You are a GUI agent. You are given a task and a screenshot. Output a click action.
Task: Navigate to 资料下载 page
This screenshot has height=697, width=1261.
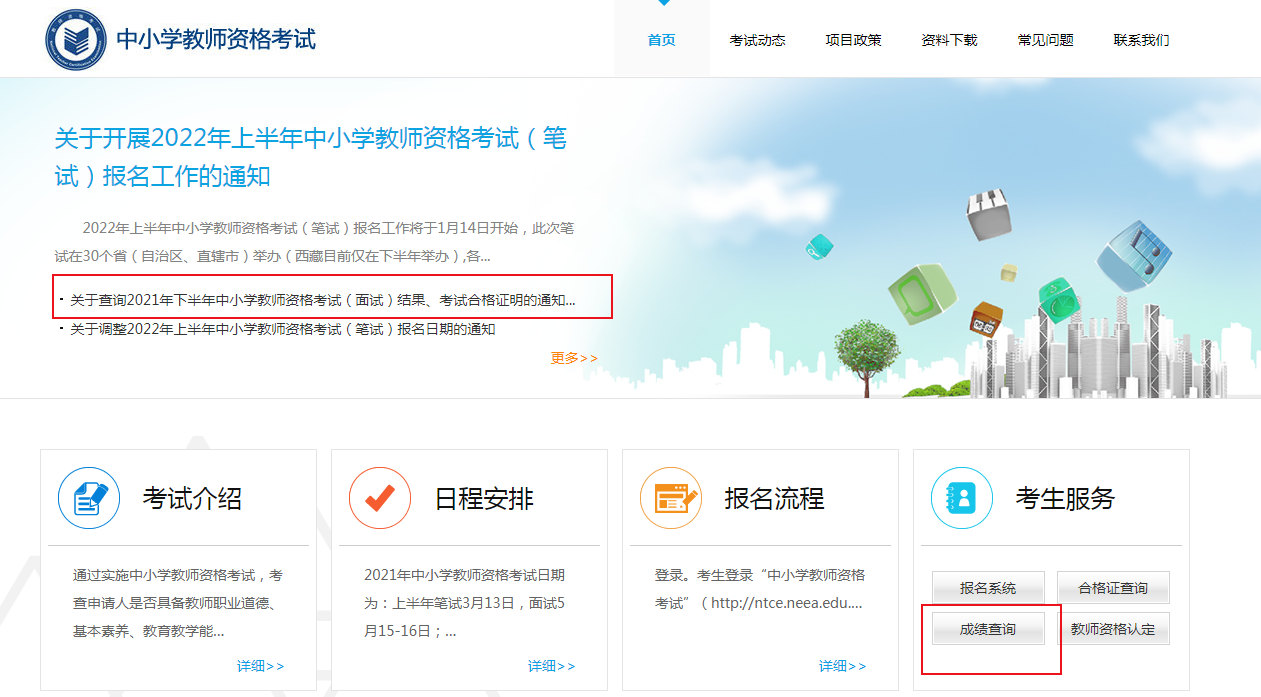click(x=949, y=40)
